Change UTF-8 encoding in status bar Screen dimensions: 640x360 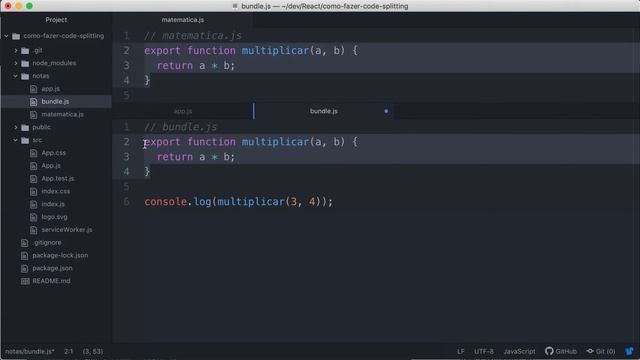[484, 351]
